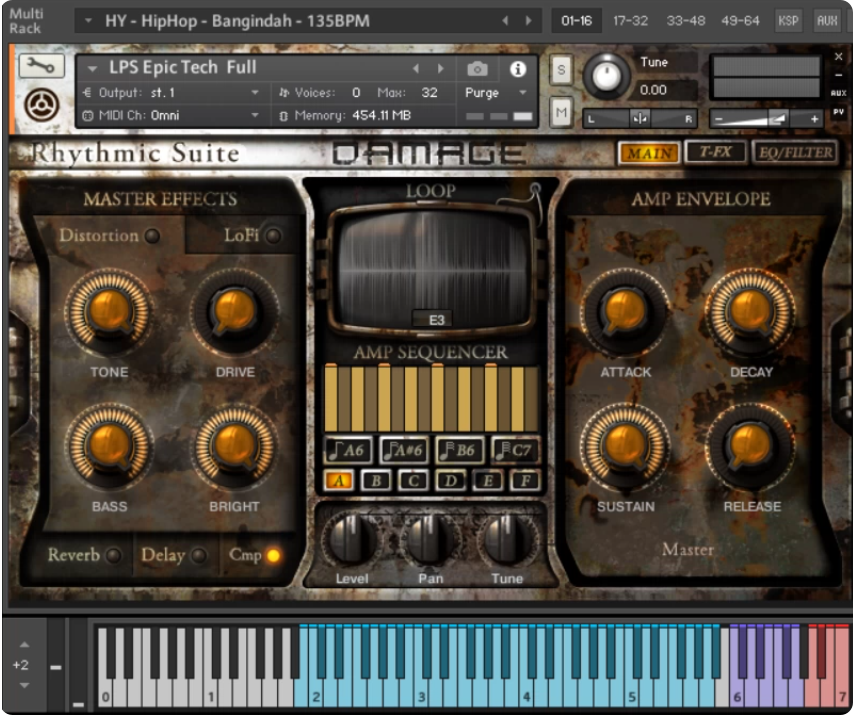853x715 pixels.
Task: Load previous instrument with left arrow beside LPS Epic Tech
Action: 416,69
